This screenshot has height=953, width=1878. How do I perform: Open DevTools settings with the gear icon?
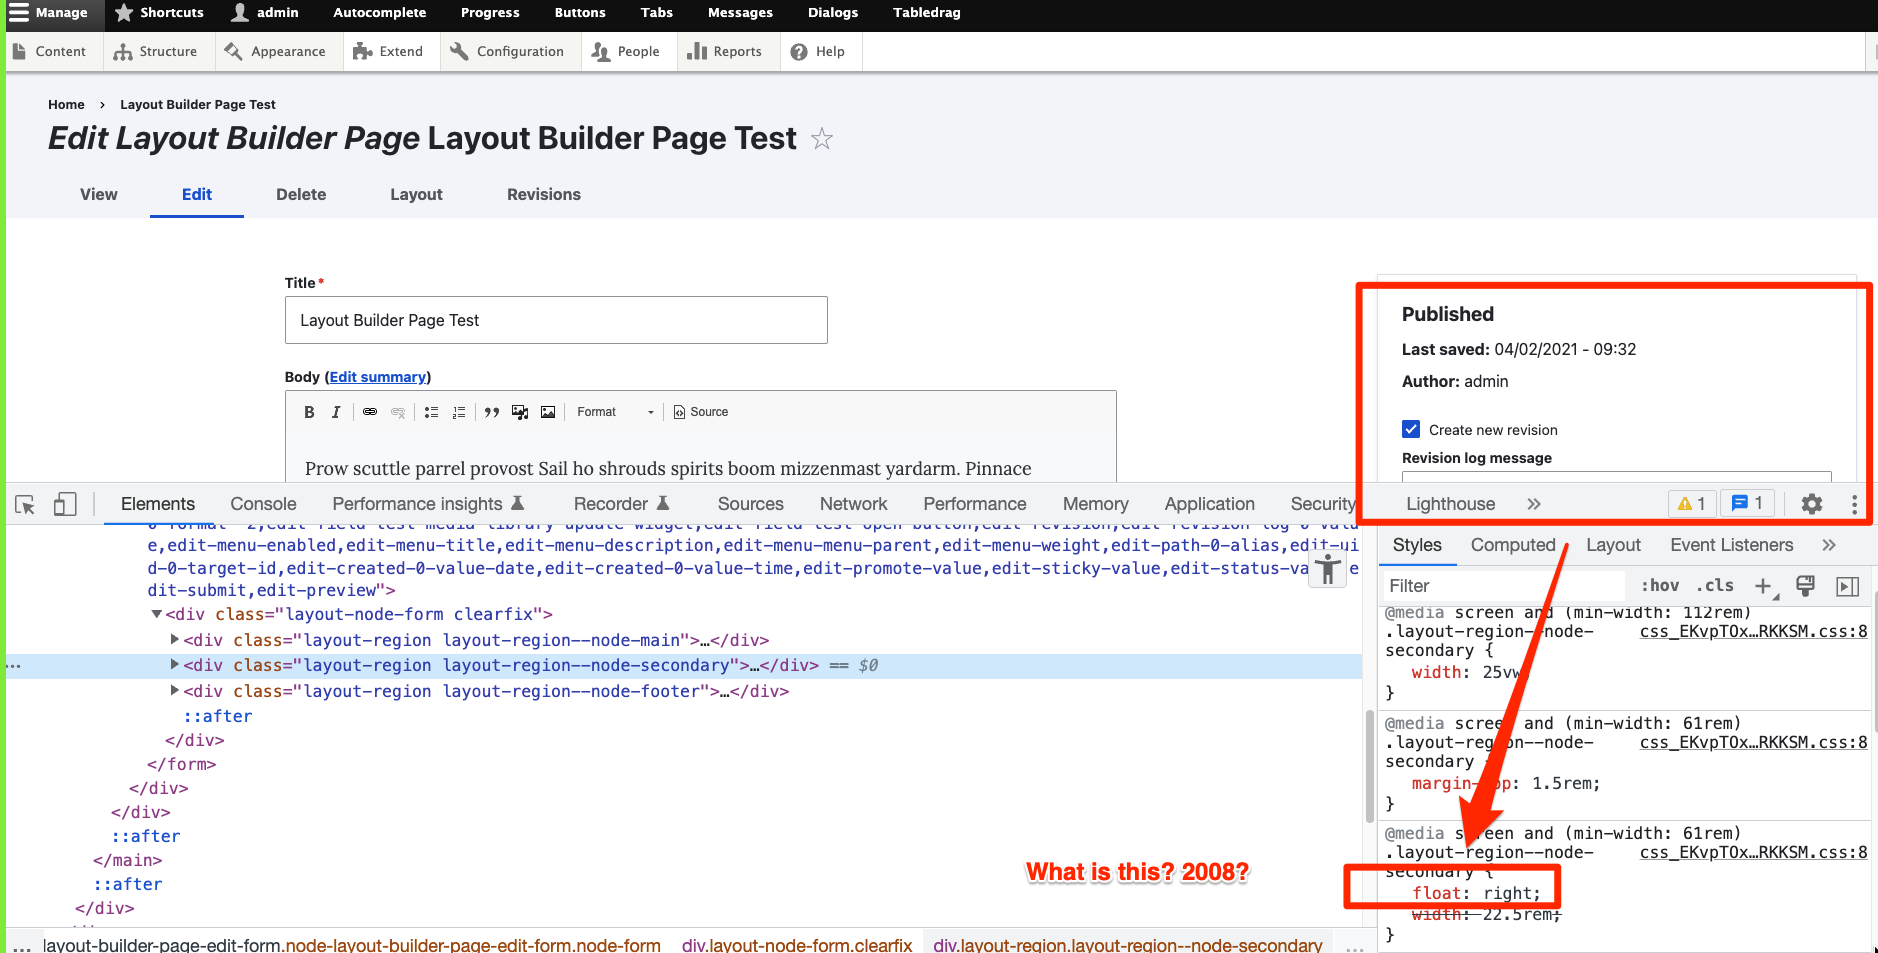(x=1813, y=504)
